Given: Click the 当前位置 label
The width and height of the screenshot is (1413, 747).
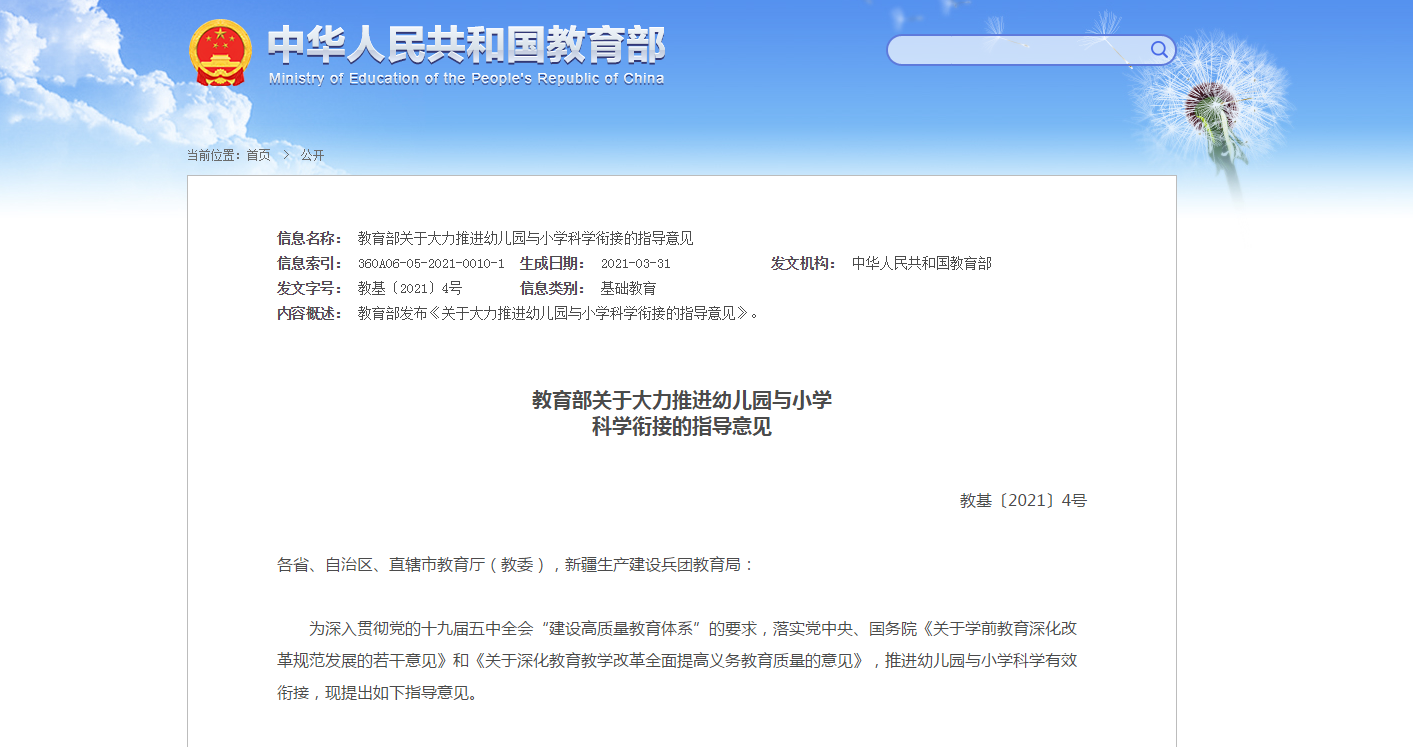Looking at the screenshot, I should [214, 155].
